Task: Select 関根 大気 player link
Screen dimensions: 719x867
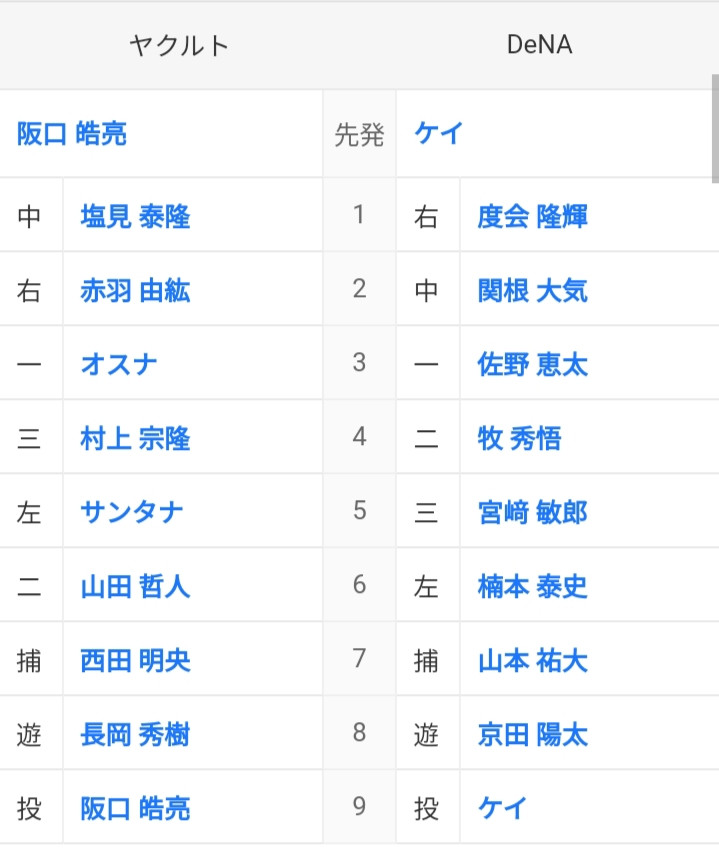Action: [x=533, y=290]
